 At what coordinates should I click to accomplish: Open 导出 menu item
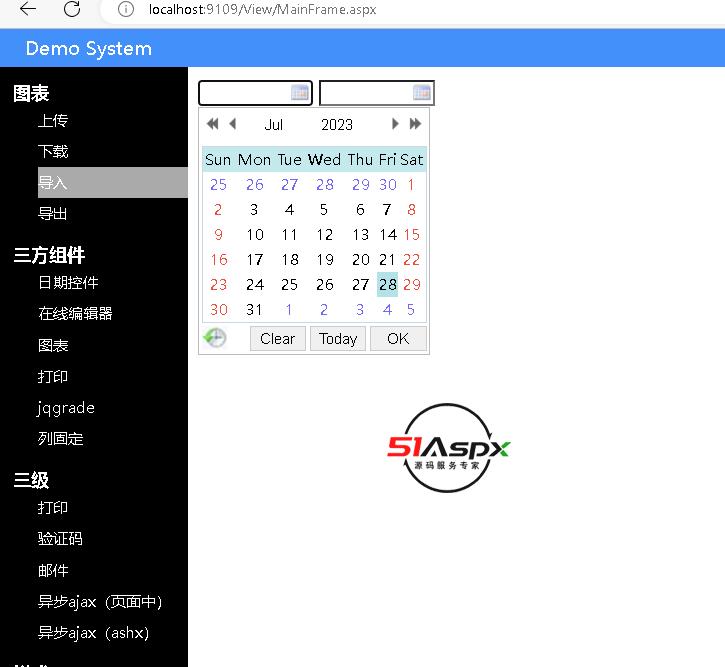click(x=53, y=214)
